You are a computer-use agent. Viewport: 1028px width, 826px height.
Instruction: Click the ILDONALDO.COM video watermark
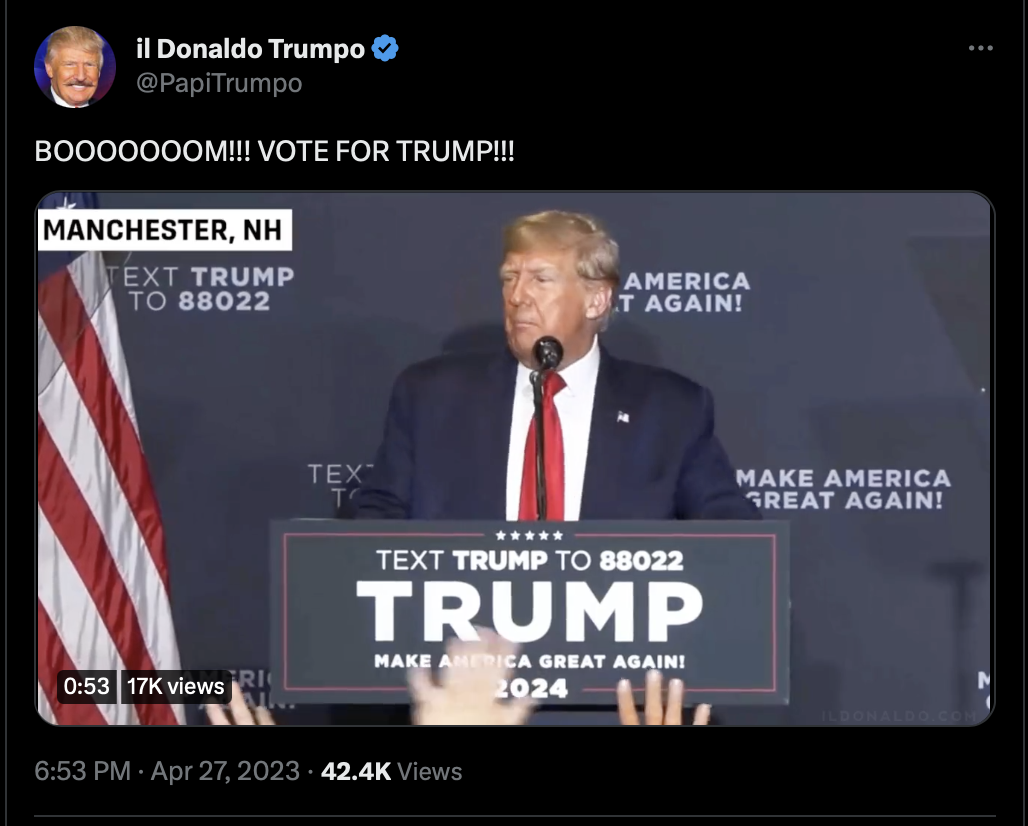point(899,715)
